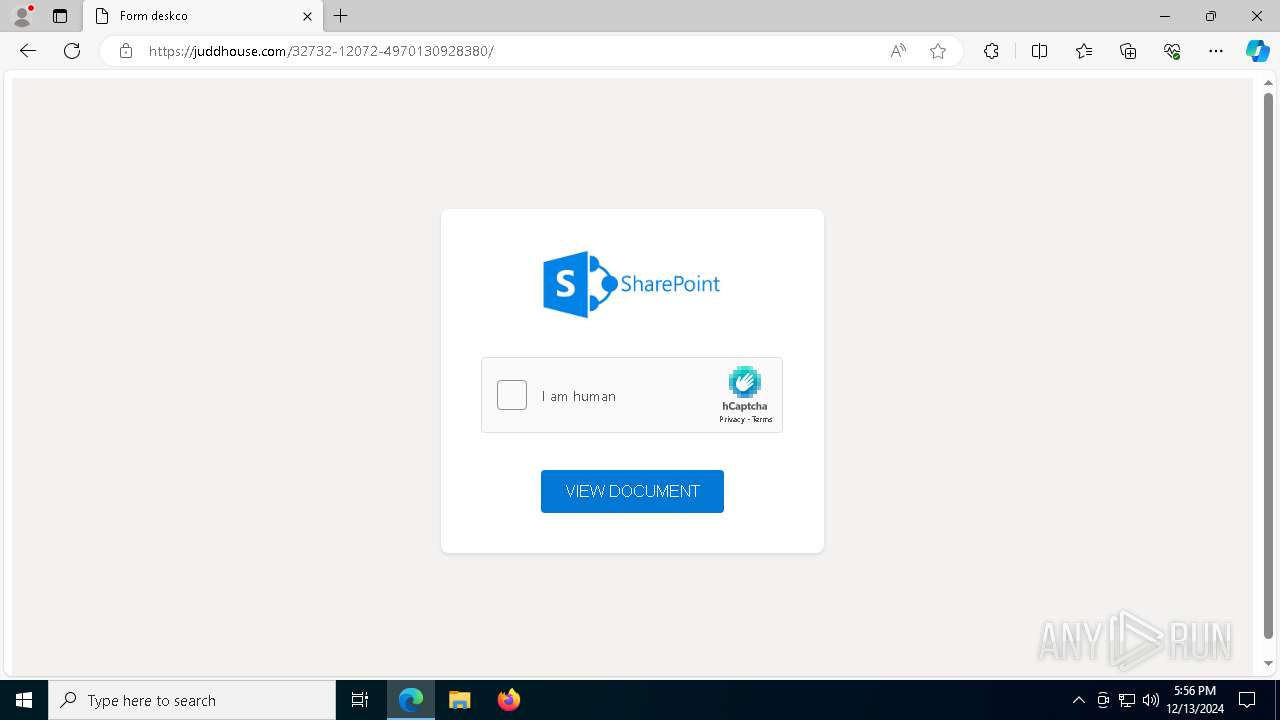Open the hCaptcha Terms link
Screen dimensions: 1280x720
(762, 419)
